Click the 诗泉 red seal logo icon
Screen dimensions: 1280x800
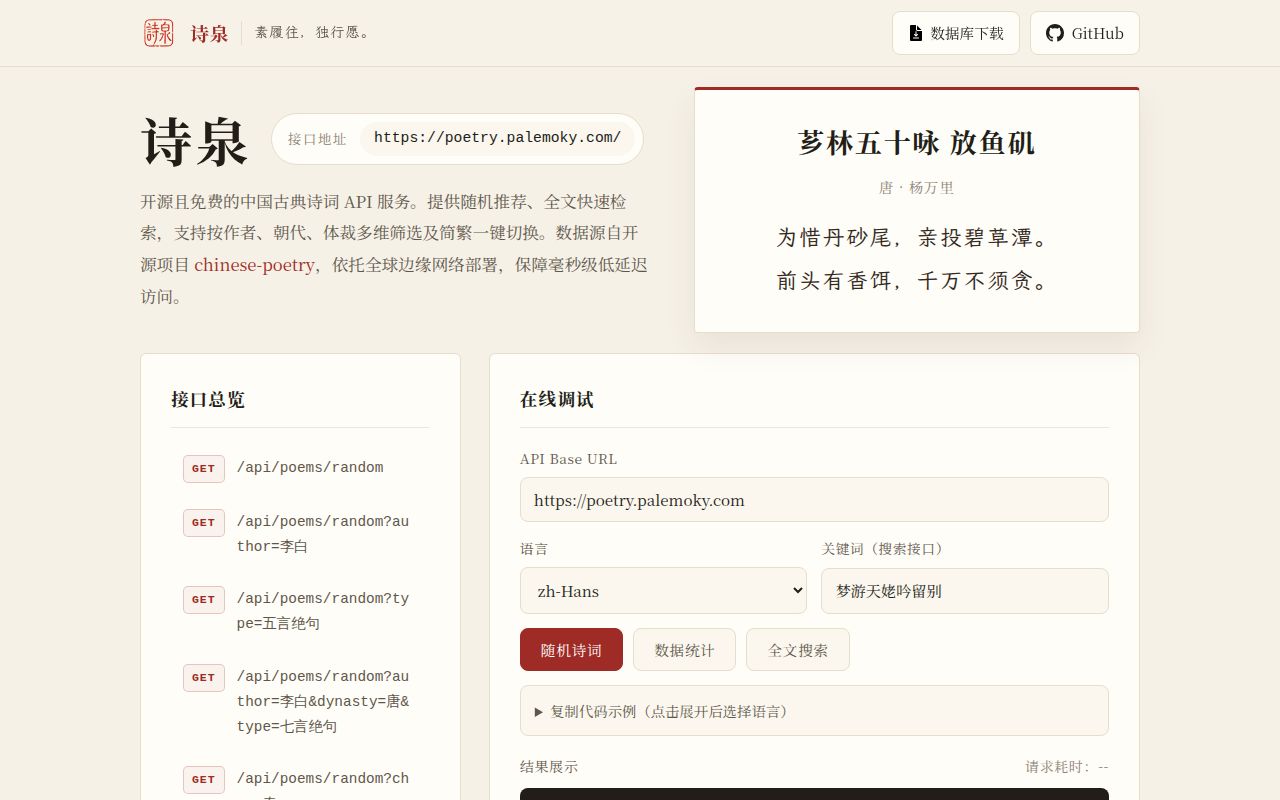pyautogui.click(x=158, y=33)
